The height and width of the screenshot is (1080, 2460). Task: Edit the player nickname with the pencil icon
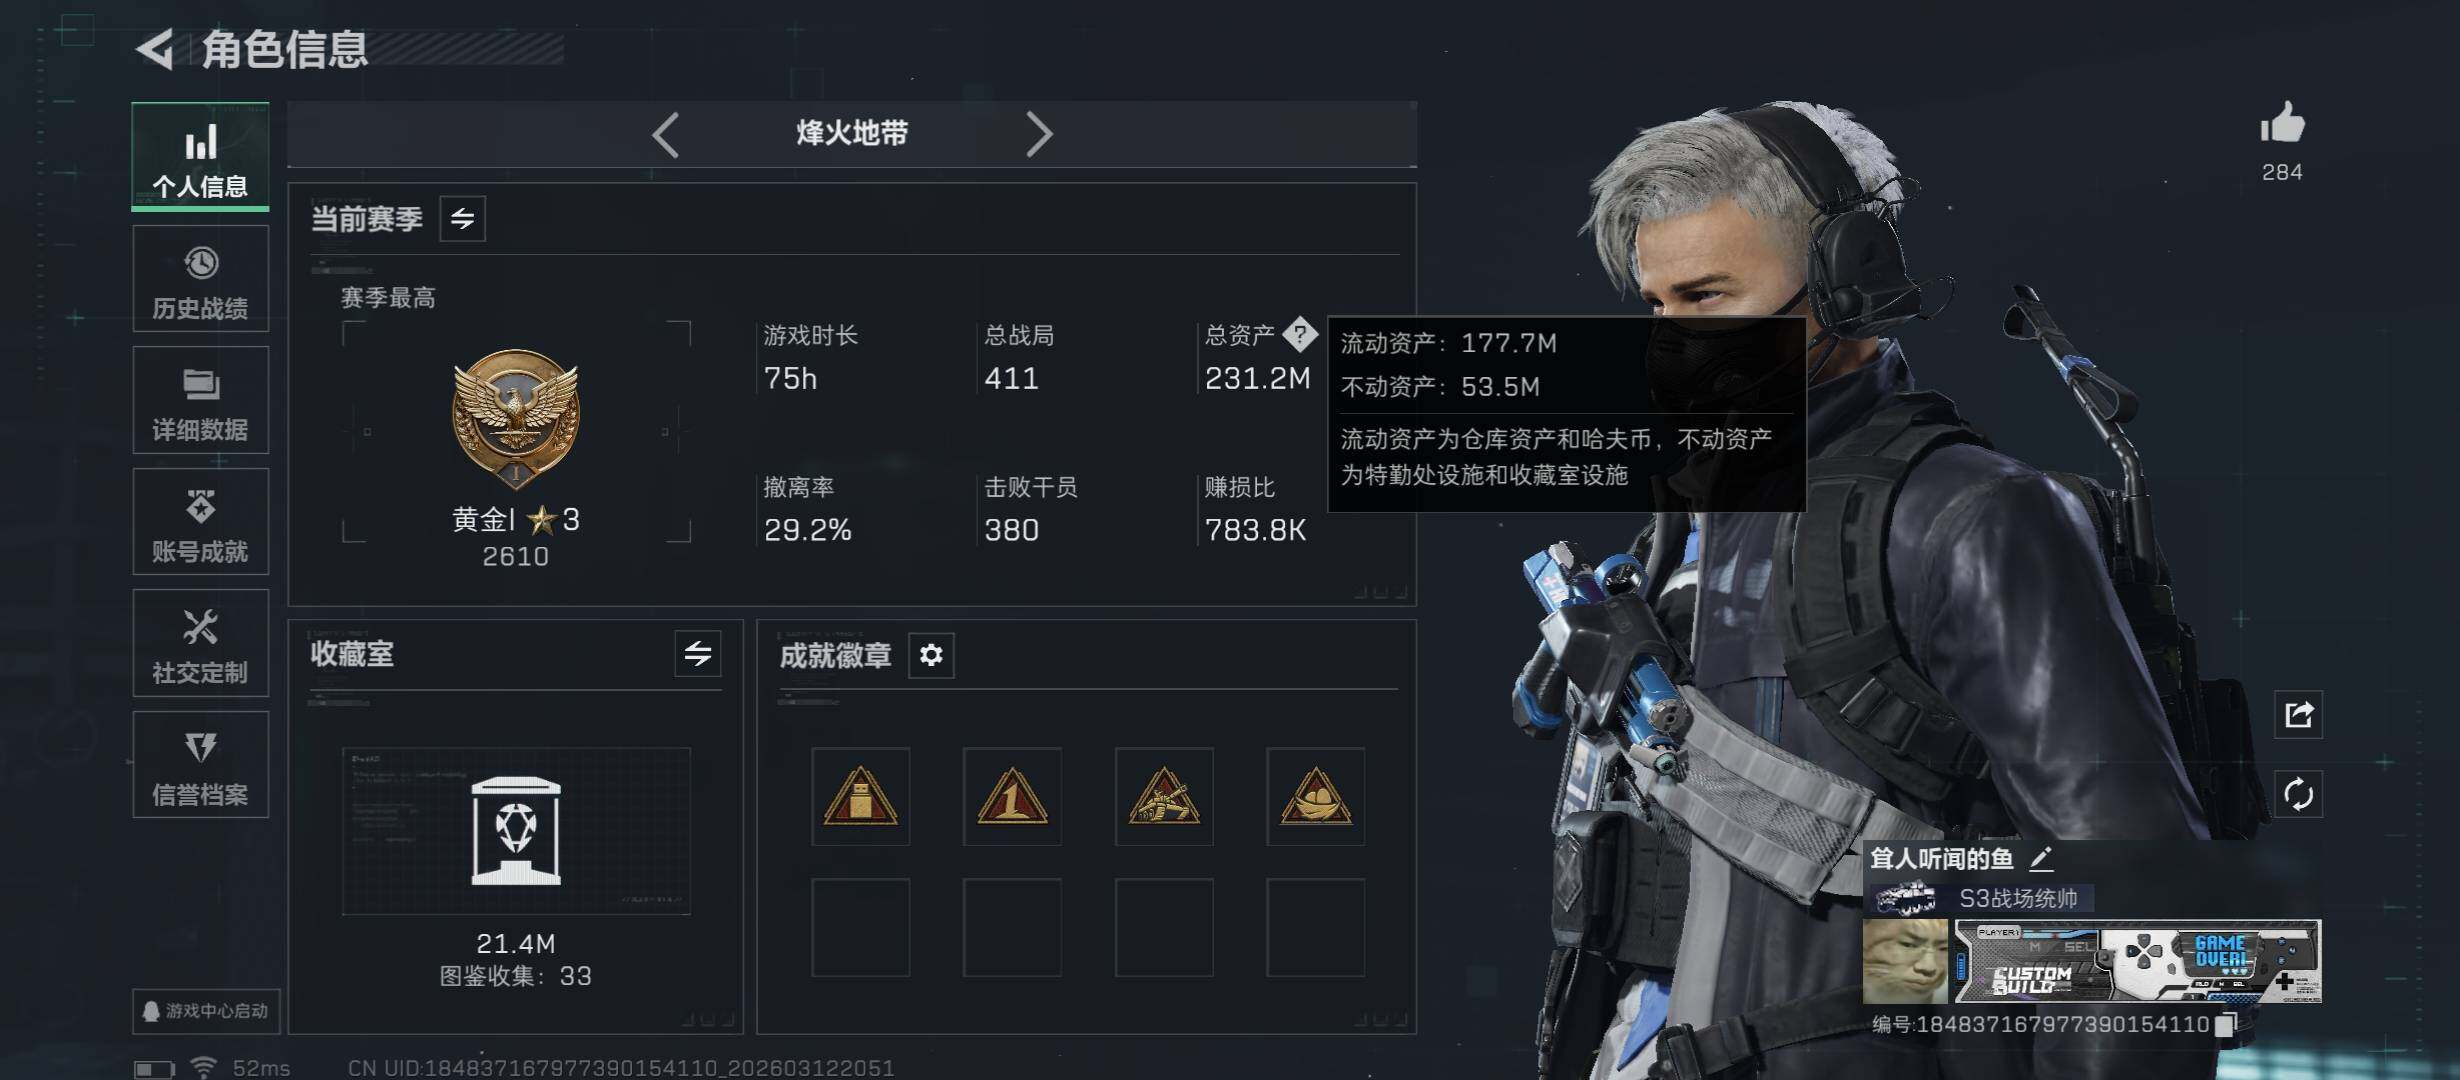point(2041,858)
